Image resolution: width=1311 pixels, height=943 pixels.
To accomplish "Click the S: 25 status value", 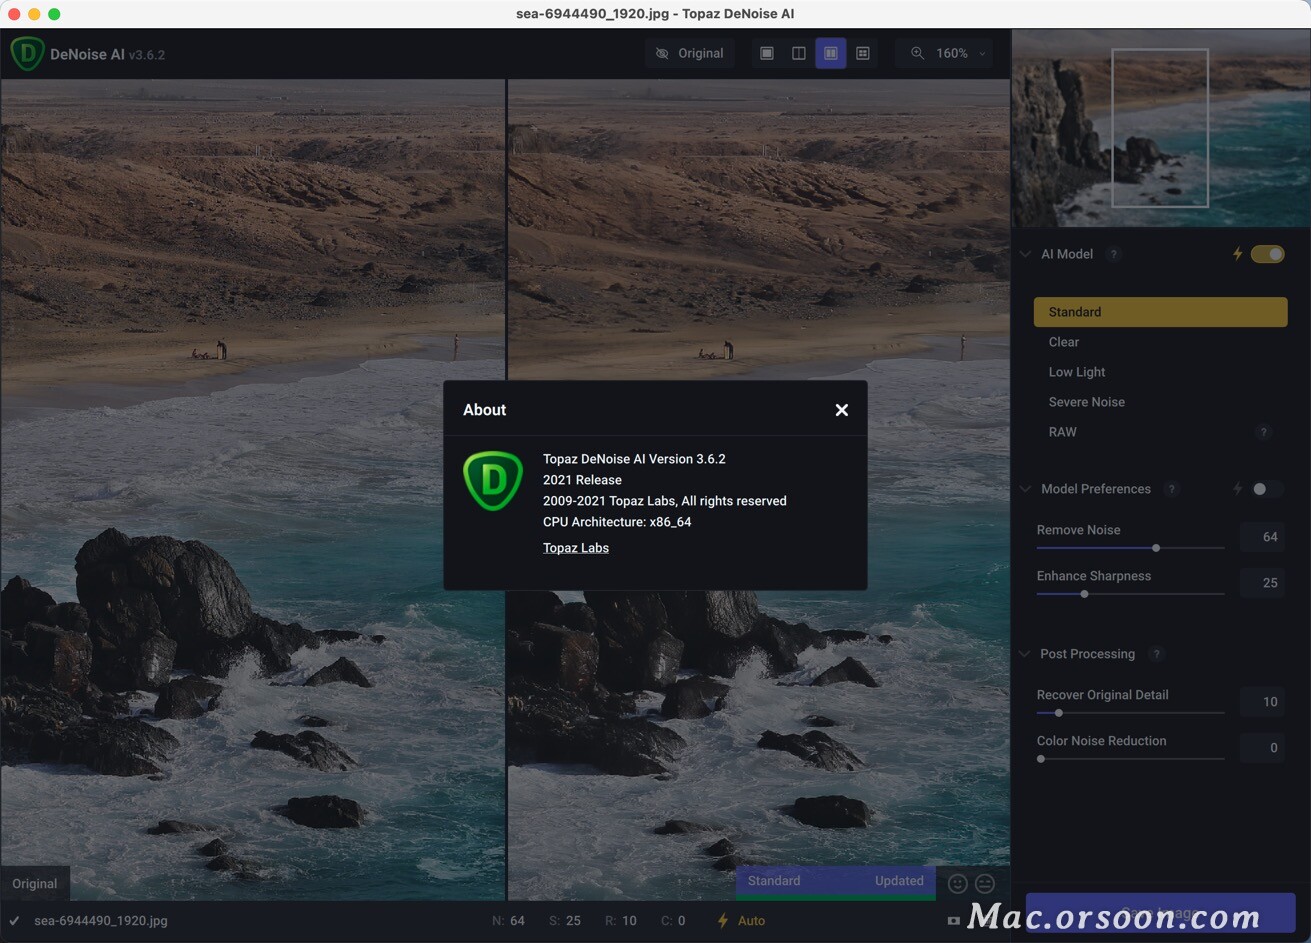I will point(565,921).
